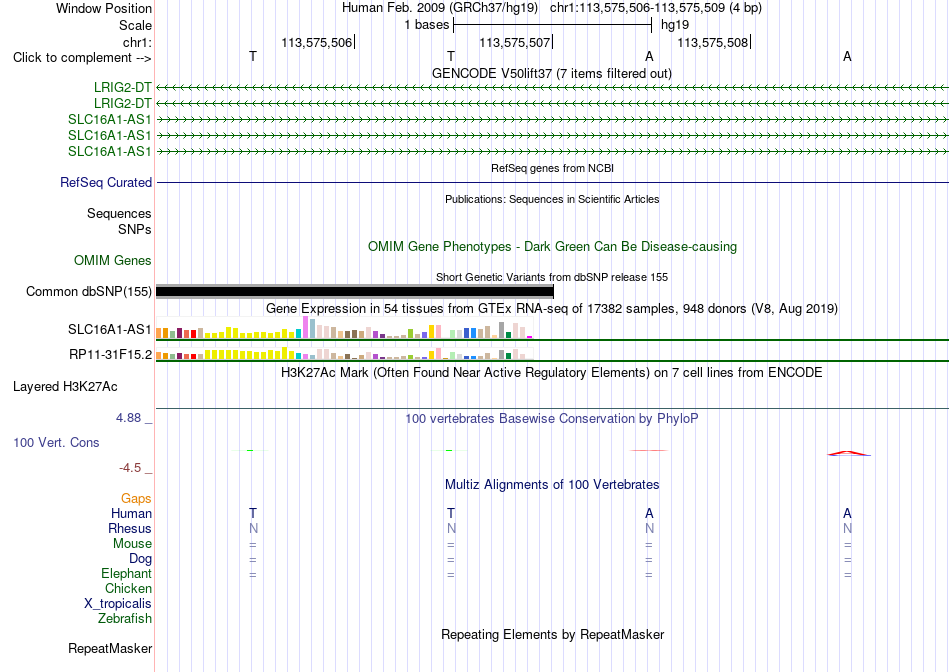
Task: Click the chr1: ruler label
Action: (x=137, y=42)
